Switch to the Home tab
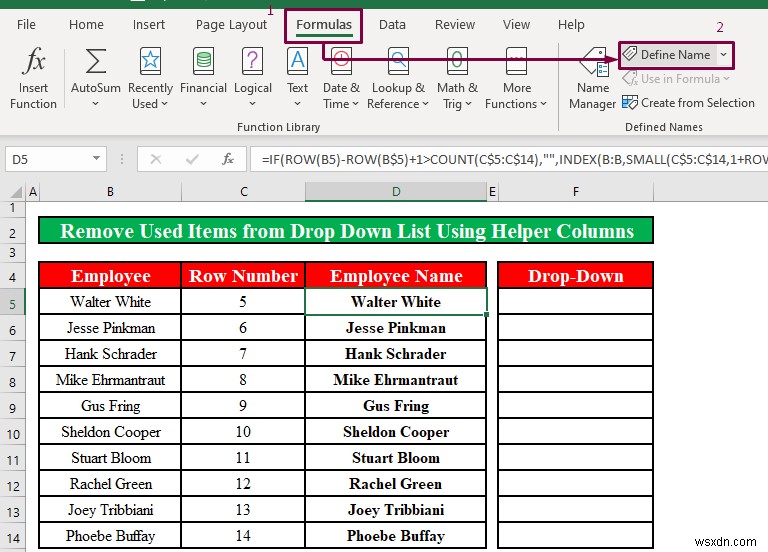Screen dimensions: 768x552 (x=86, y=24)
